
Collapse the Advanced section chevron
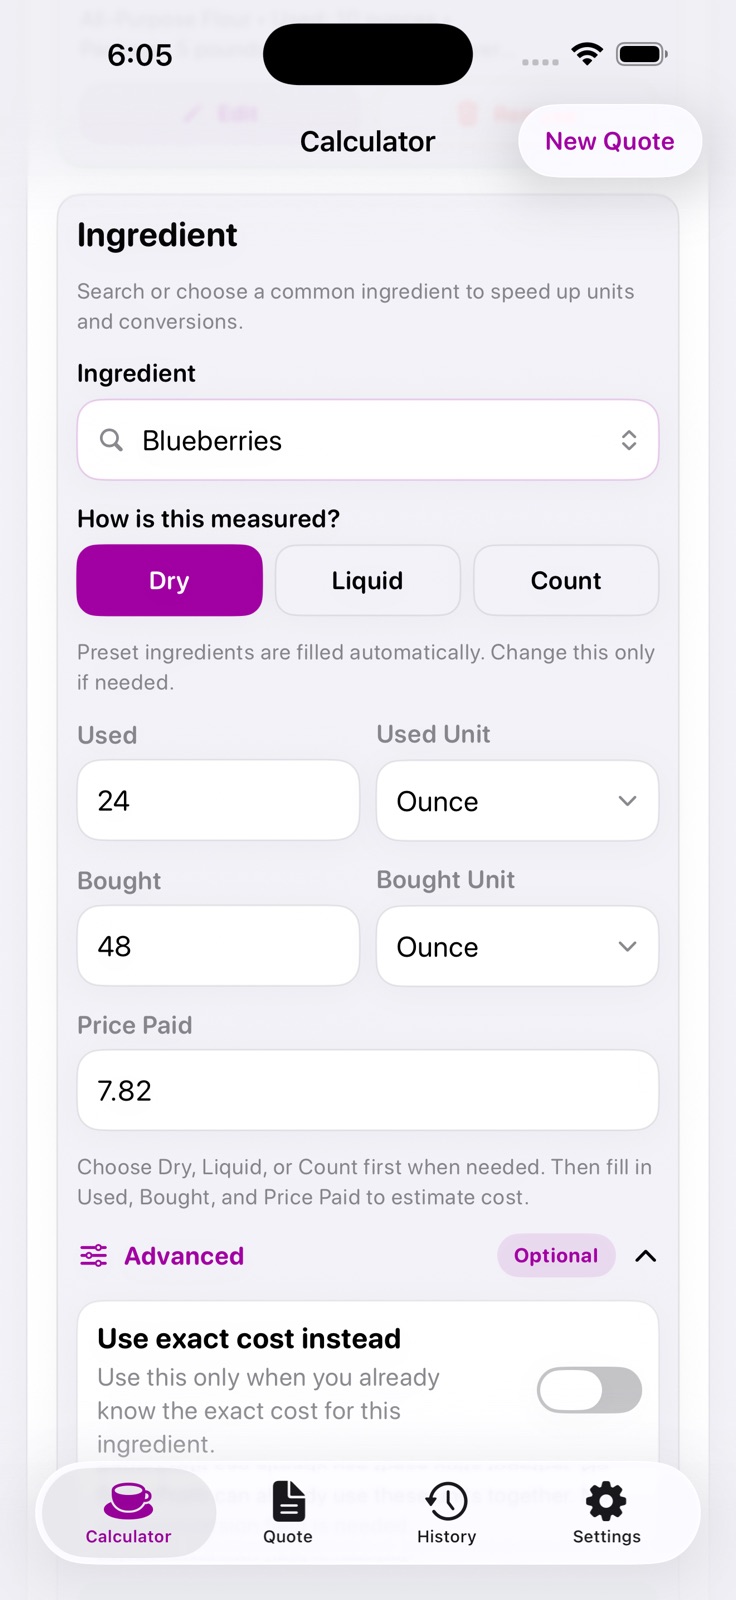[646, 1256]
